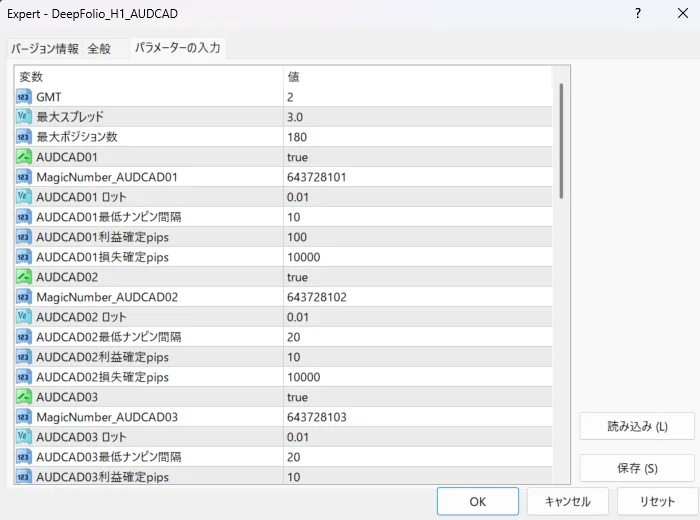Screen dimensions: 700x520
Task: Click the icon beside MagicNumber_AUDCAD02
Action: (x=24, y=297)
